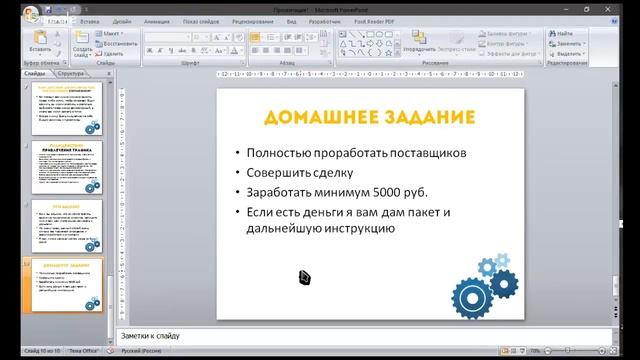Select the text box shape in gallery
Viewport: 640px width, 360px height.
click(x=342, y=34)
